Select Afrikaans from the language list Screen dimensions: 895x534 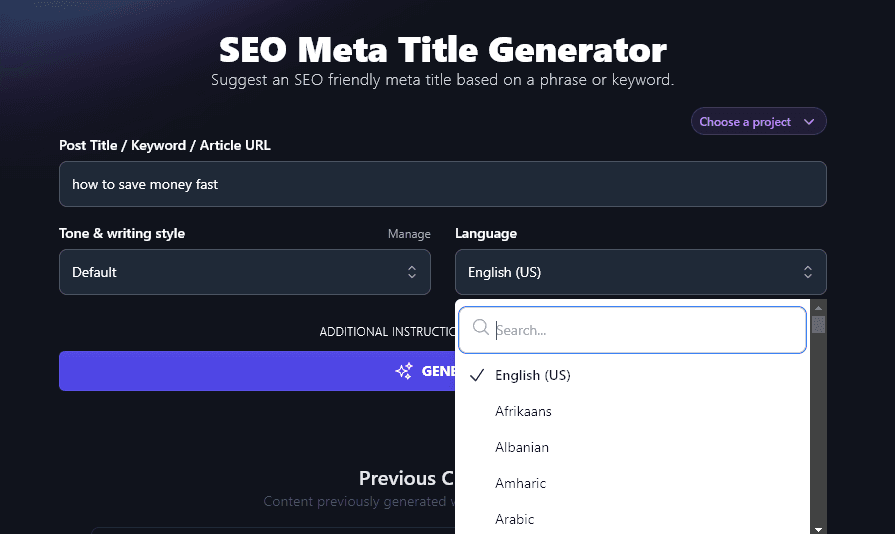tap(523, 411)
